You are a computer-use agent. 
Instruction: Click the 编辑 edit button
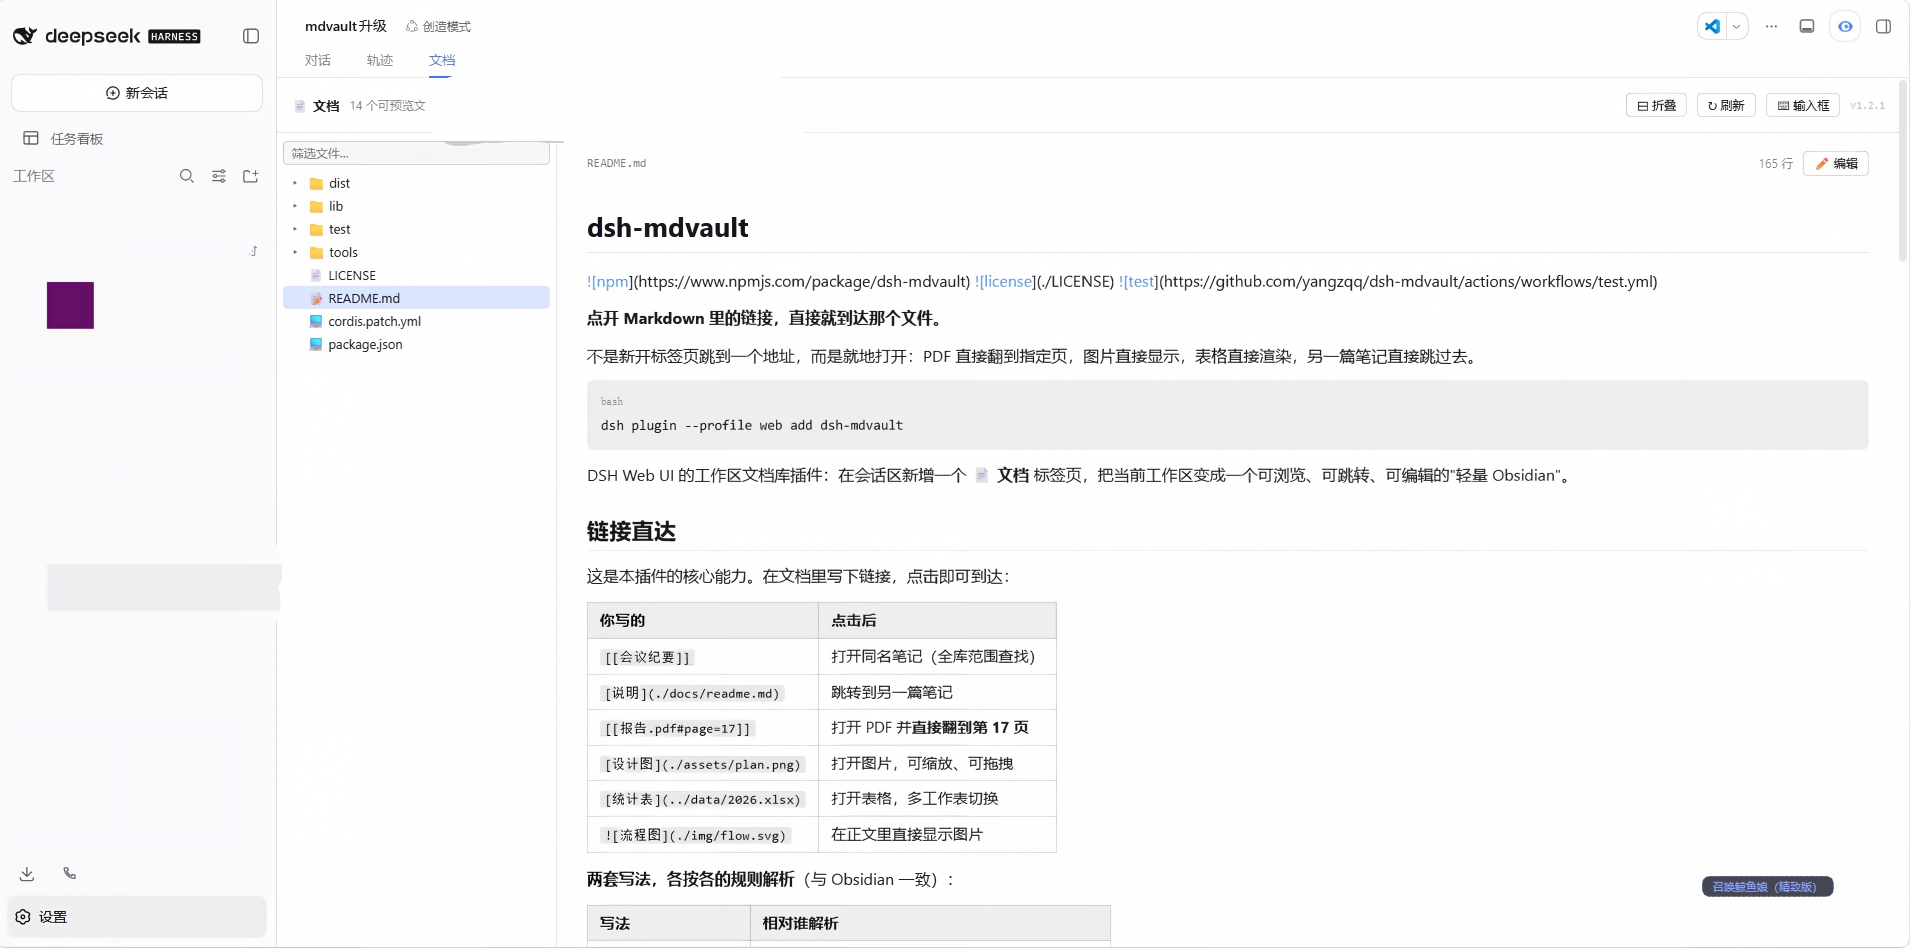(x=1836, y=164)
